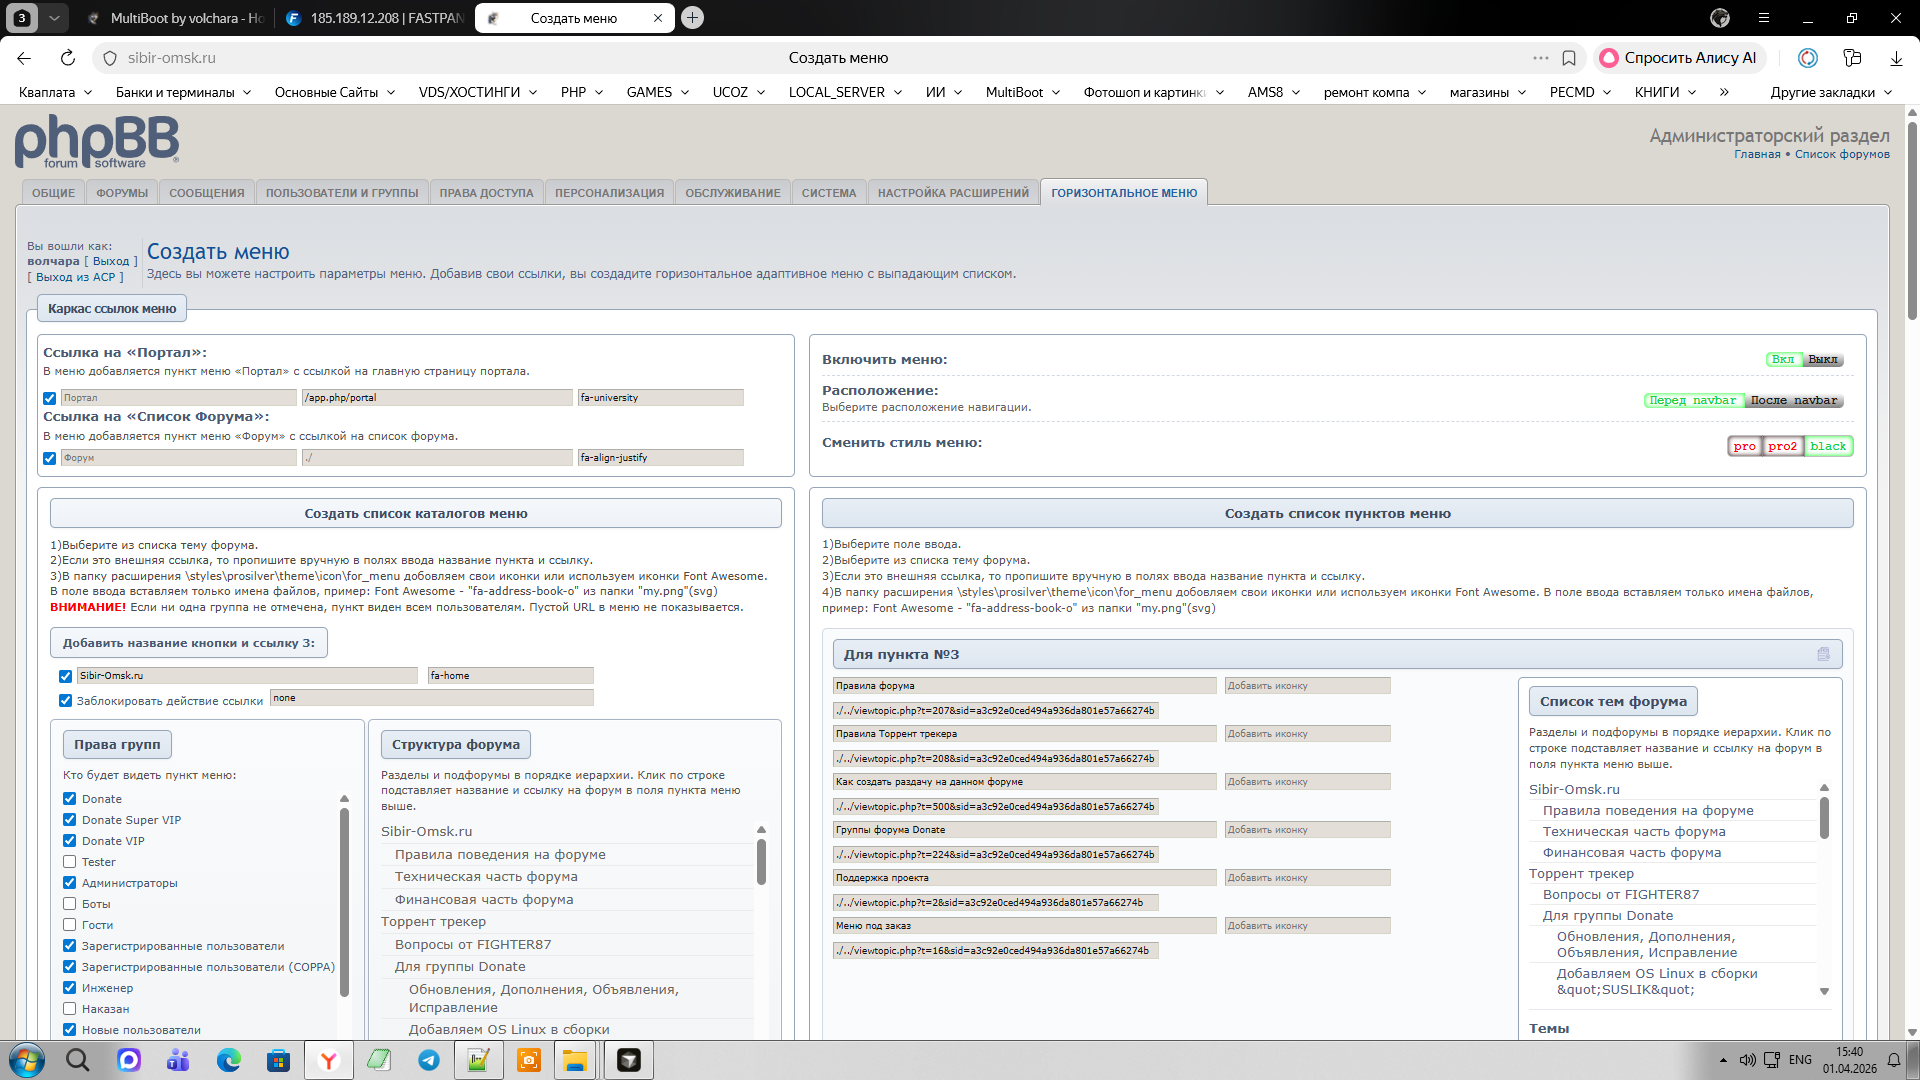
Task: Click the phpBB forum software logo
Action: pyautogui.click(x=97, y=141)
